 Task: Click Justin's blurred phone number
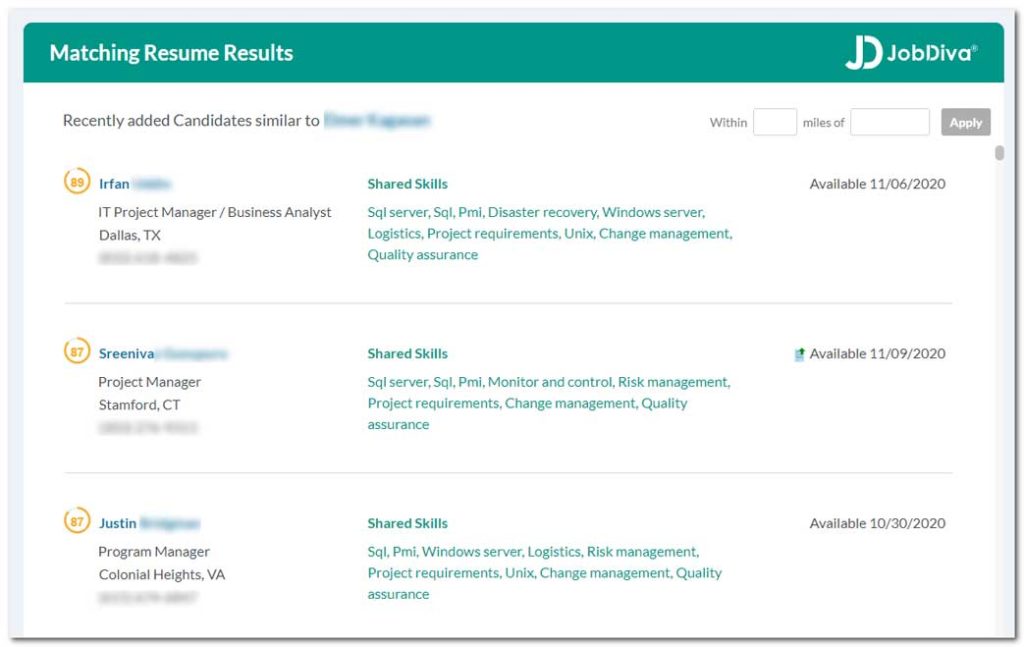pyautogui.click(x=147, y=597)
